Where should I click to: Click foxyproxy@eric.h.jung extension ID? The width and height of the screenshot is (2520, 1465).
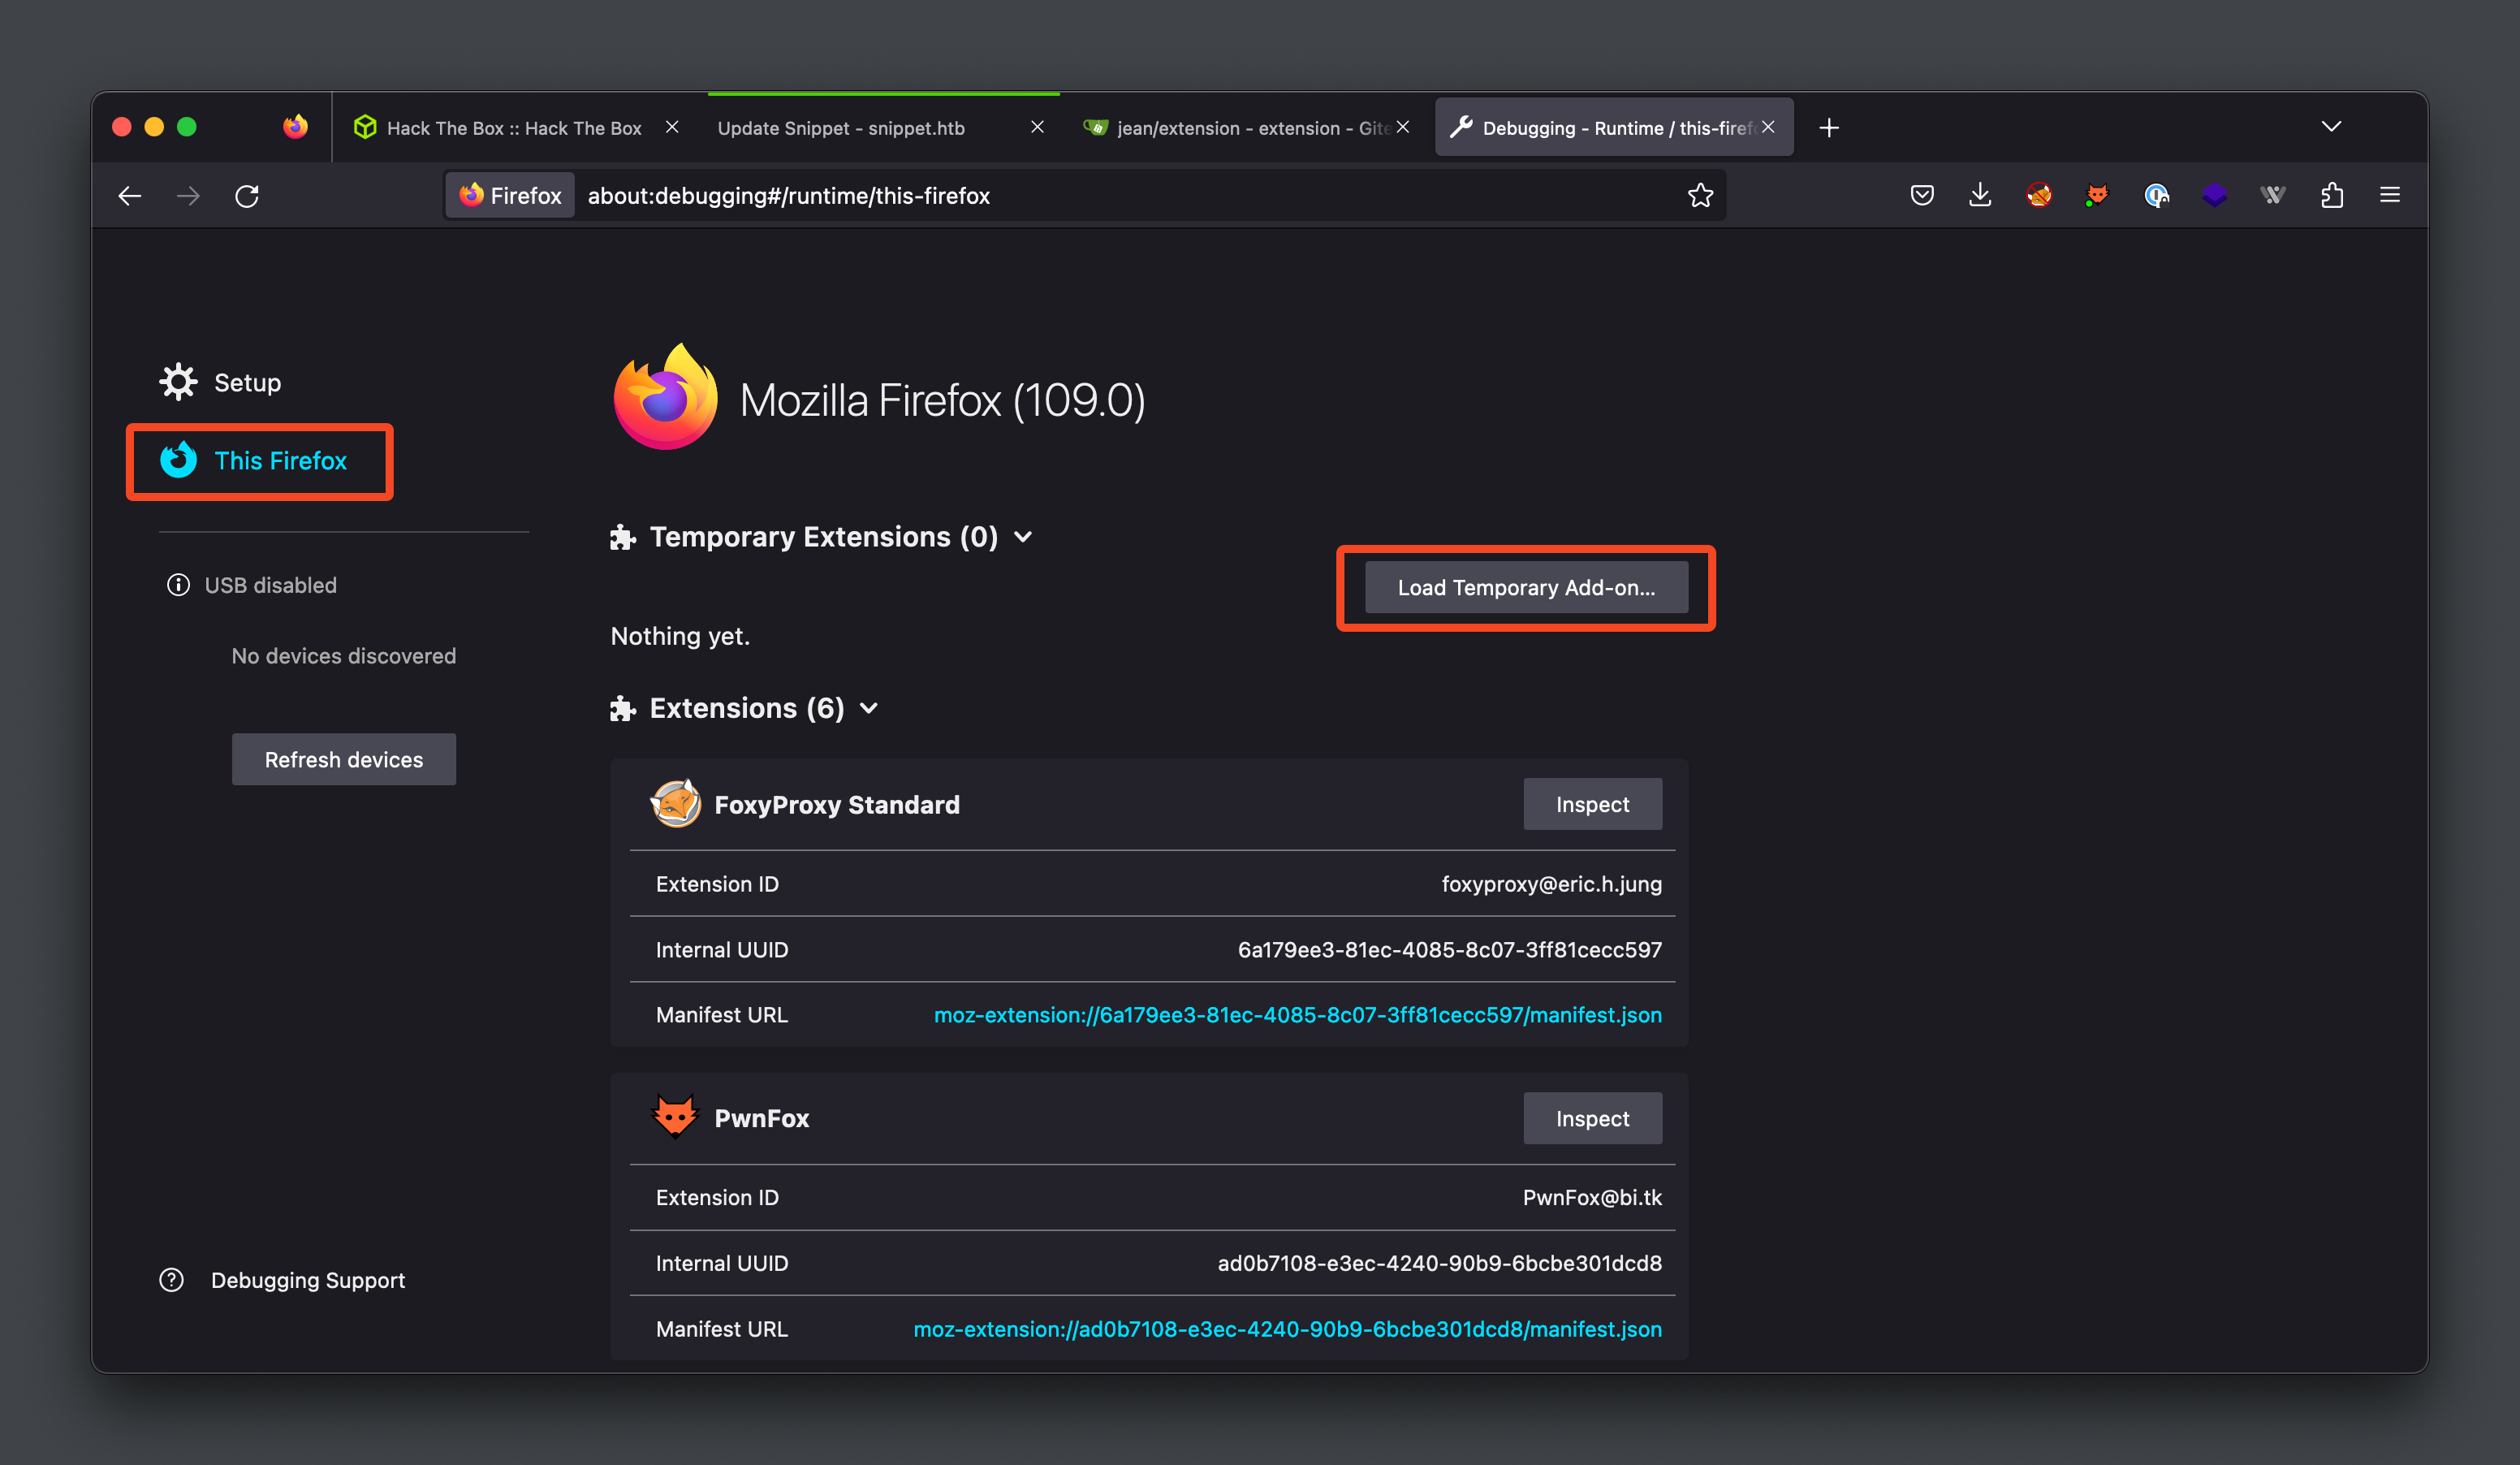pos(1551,884)
